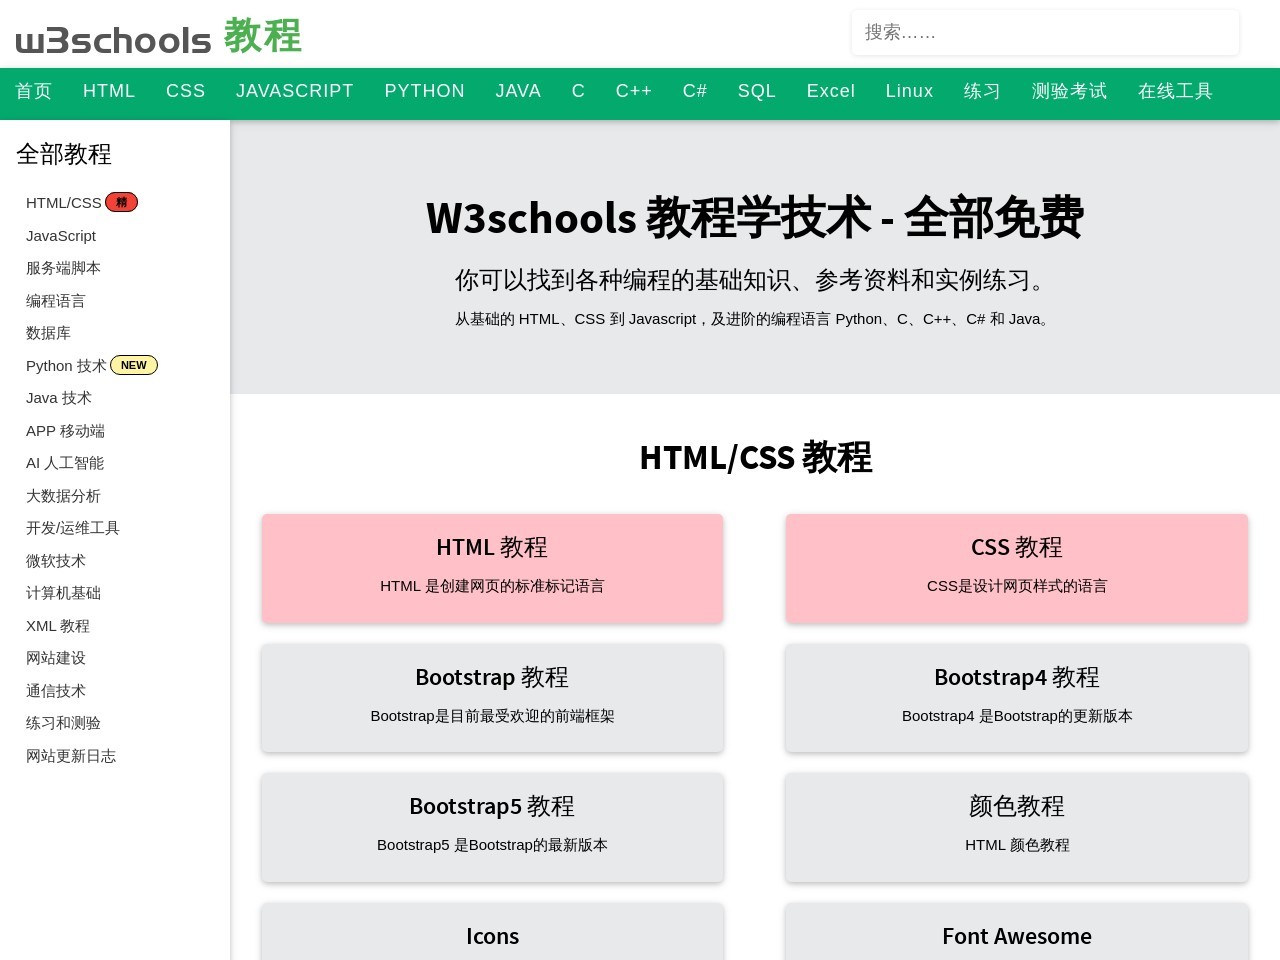Open SQL in the nav bar
Viewport: 1280px width, 960px height.
point(757,91)
